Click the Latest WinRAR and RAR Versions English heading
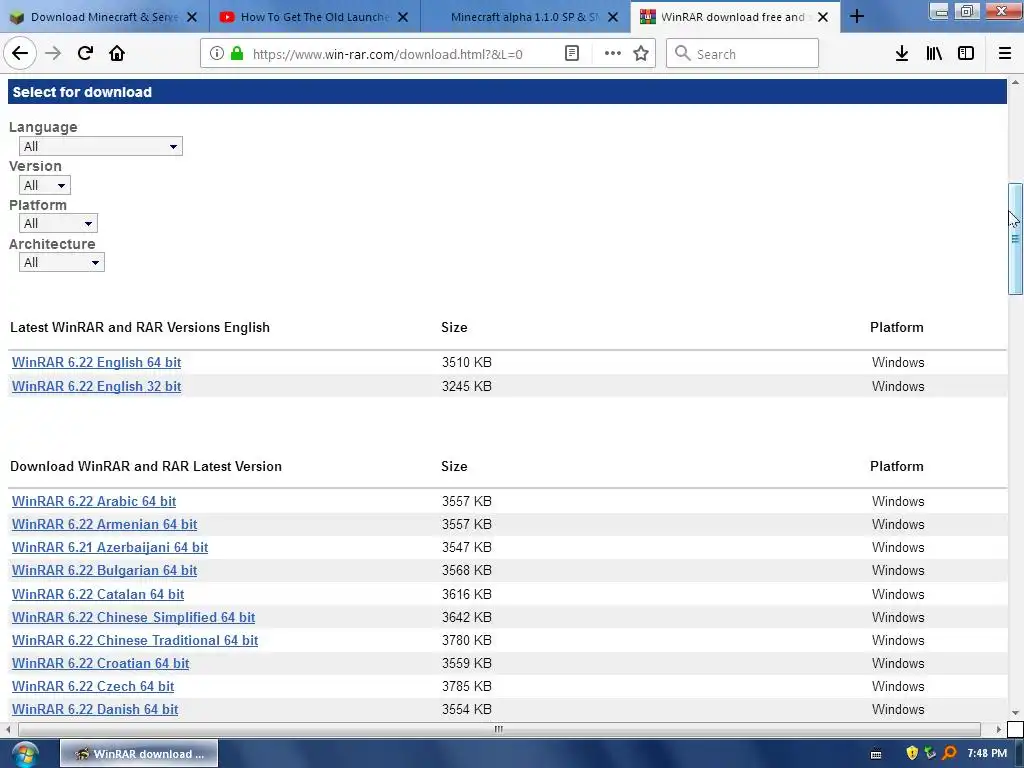 [x=140, y=327]
